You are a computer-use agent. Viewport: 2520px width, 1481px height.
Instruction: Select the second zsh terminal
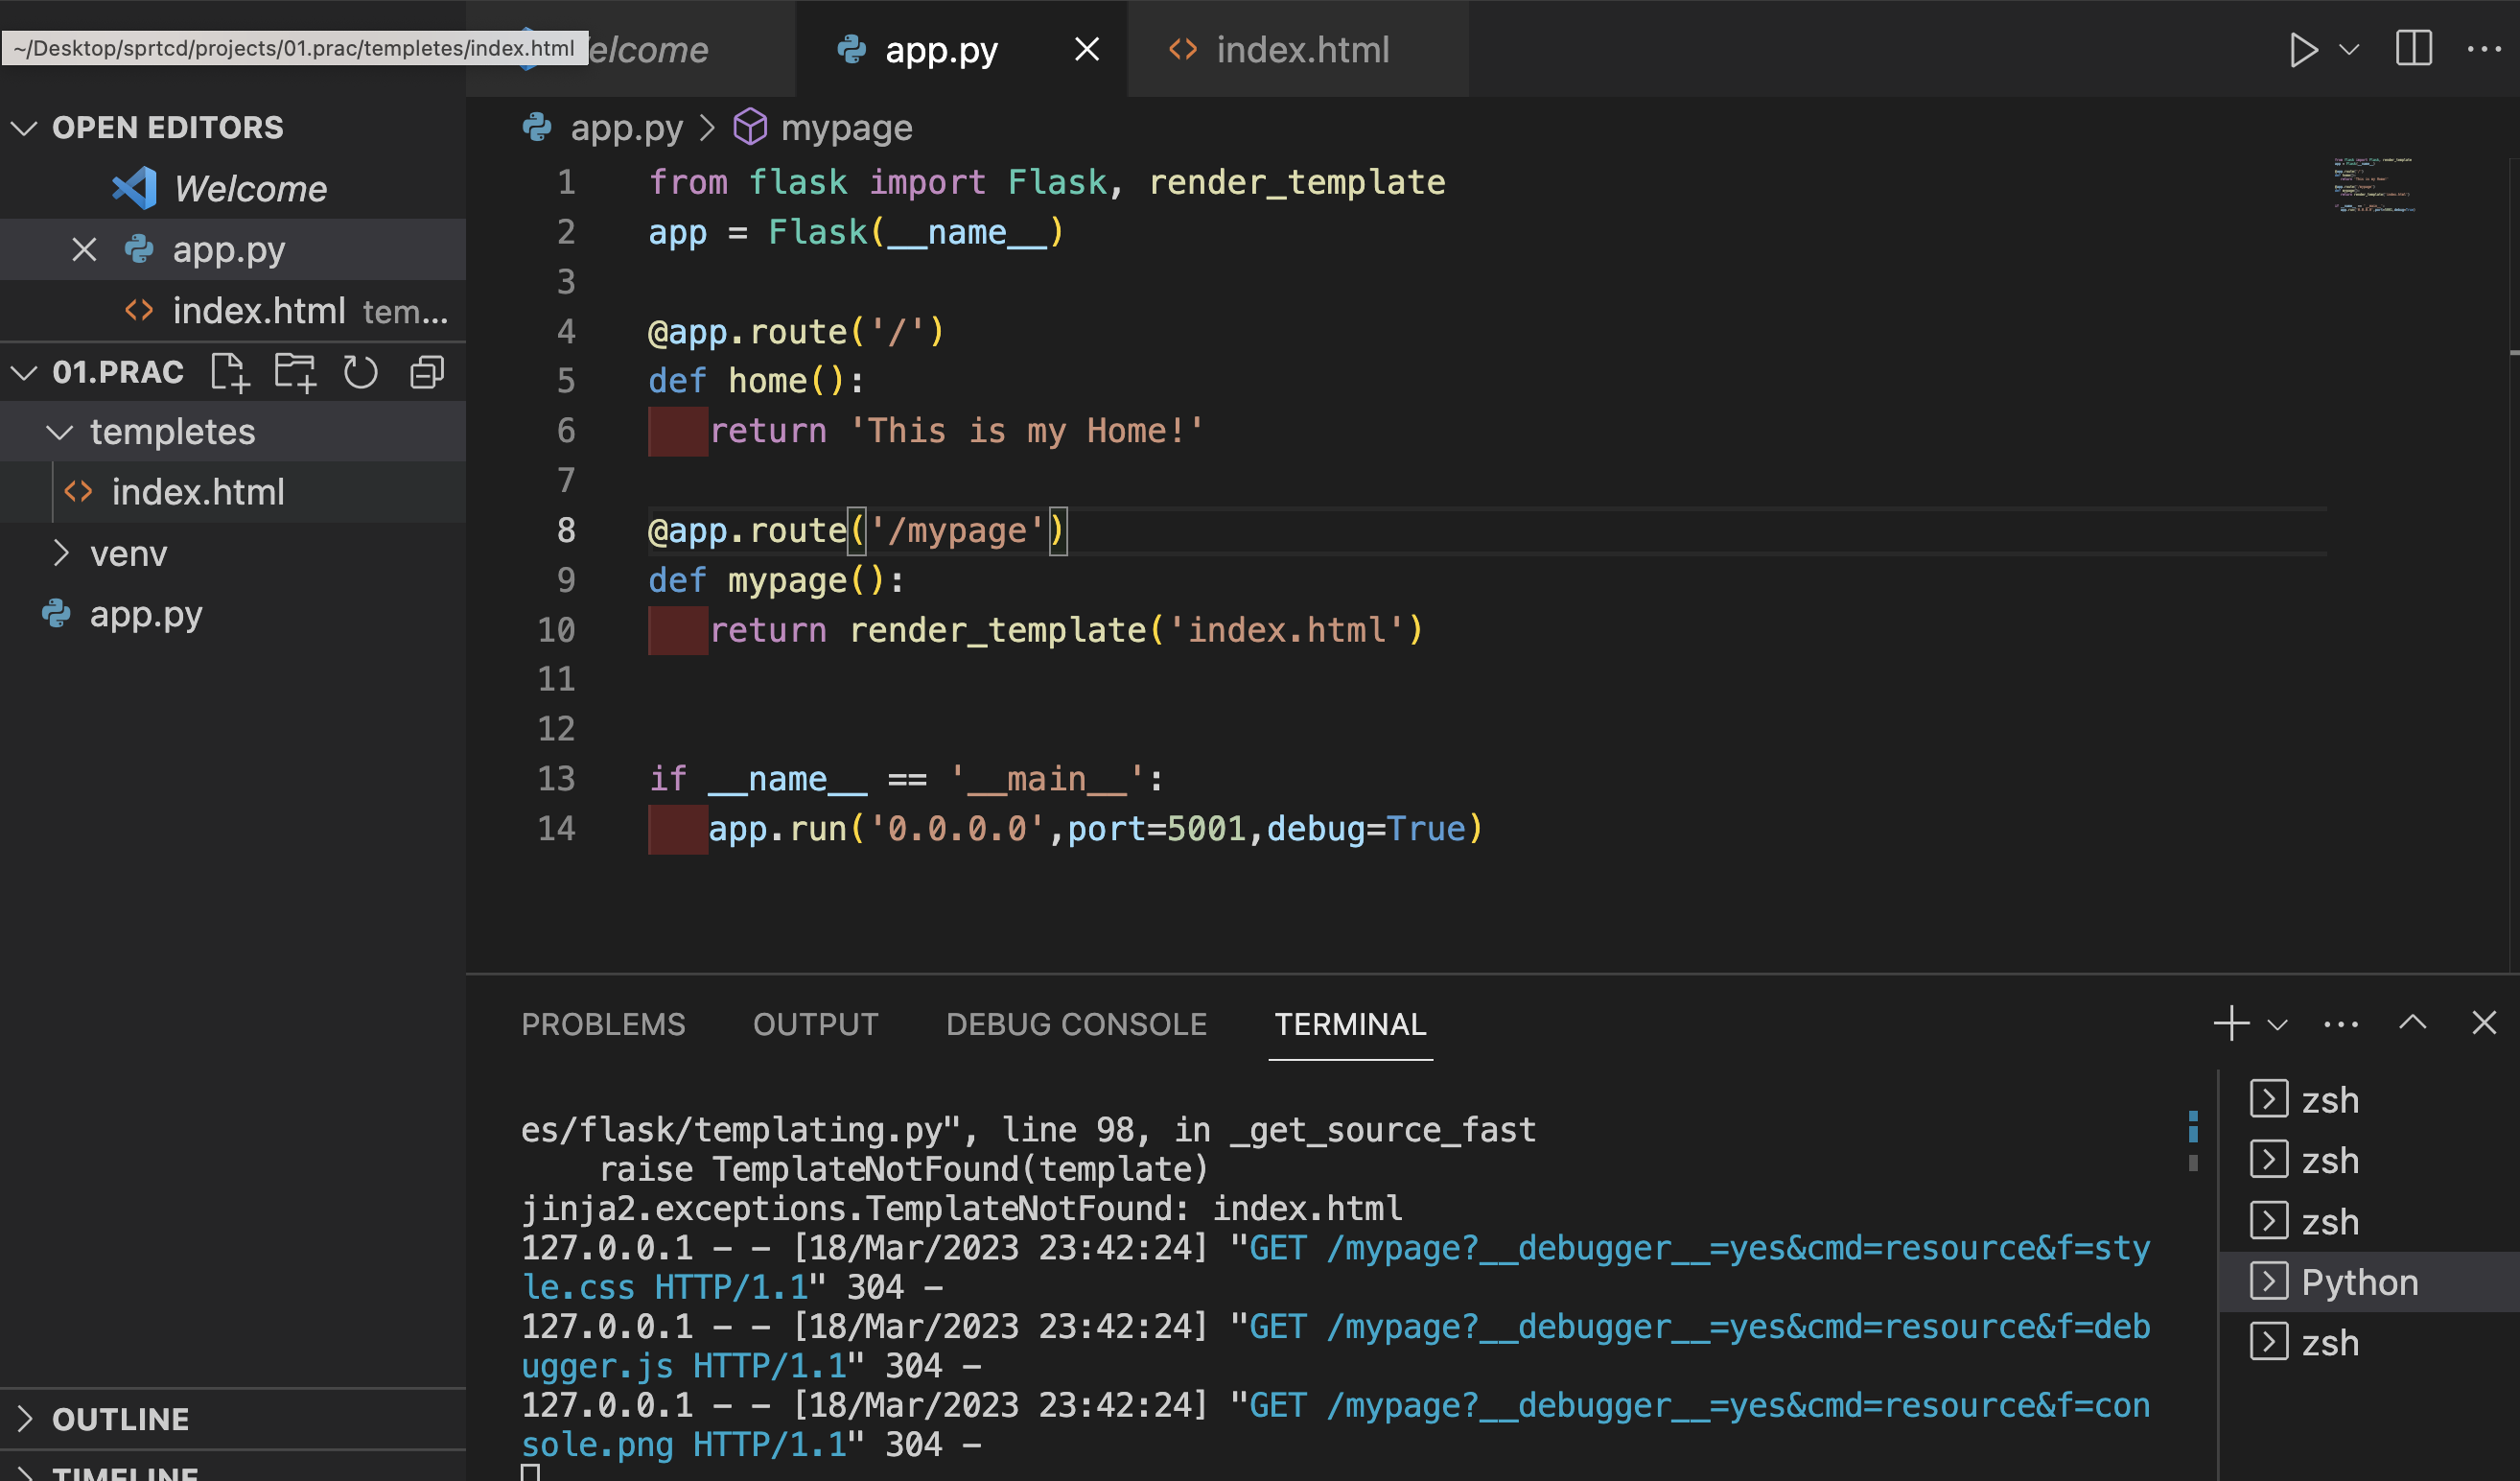[x=2368, y=1161]
